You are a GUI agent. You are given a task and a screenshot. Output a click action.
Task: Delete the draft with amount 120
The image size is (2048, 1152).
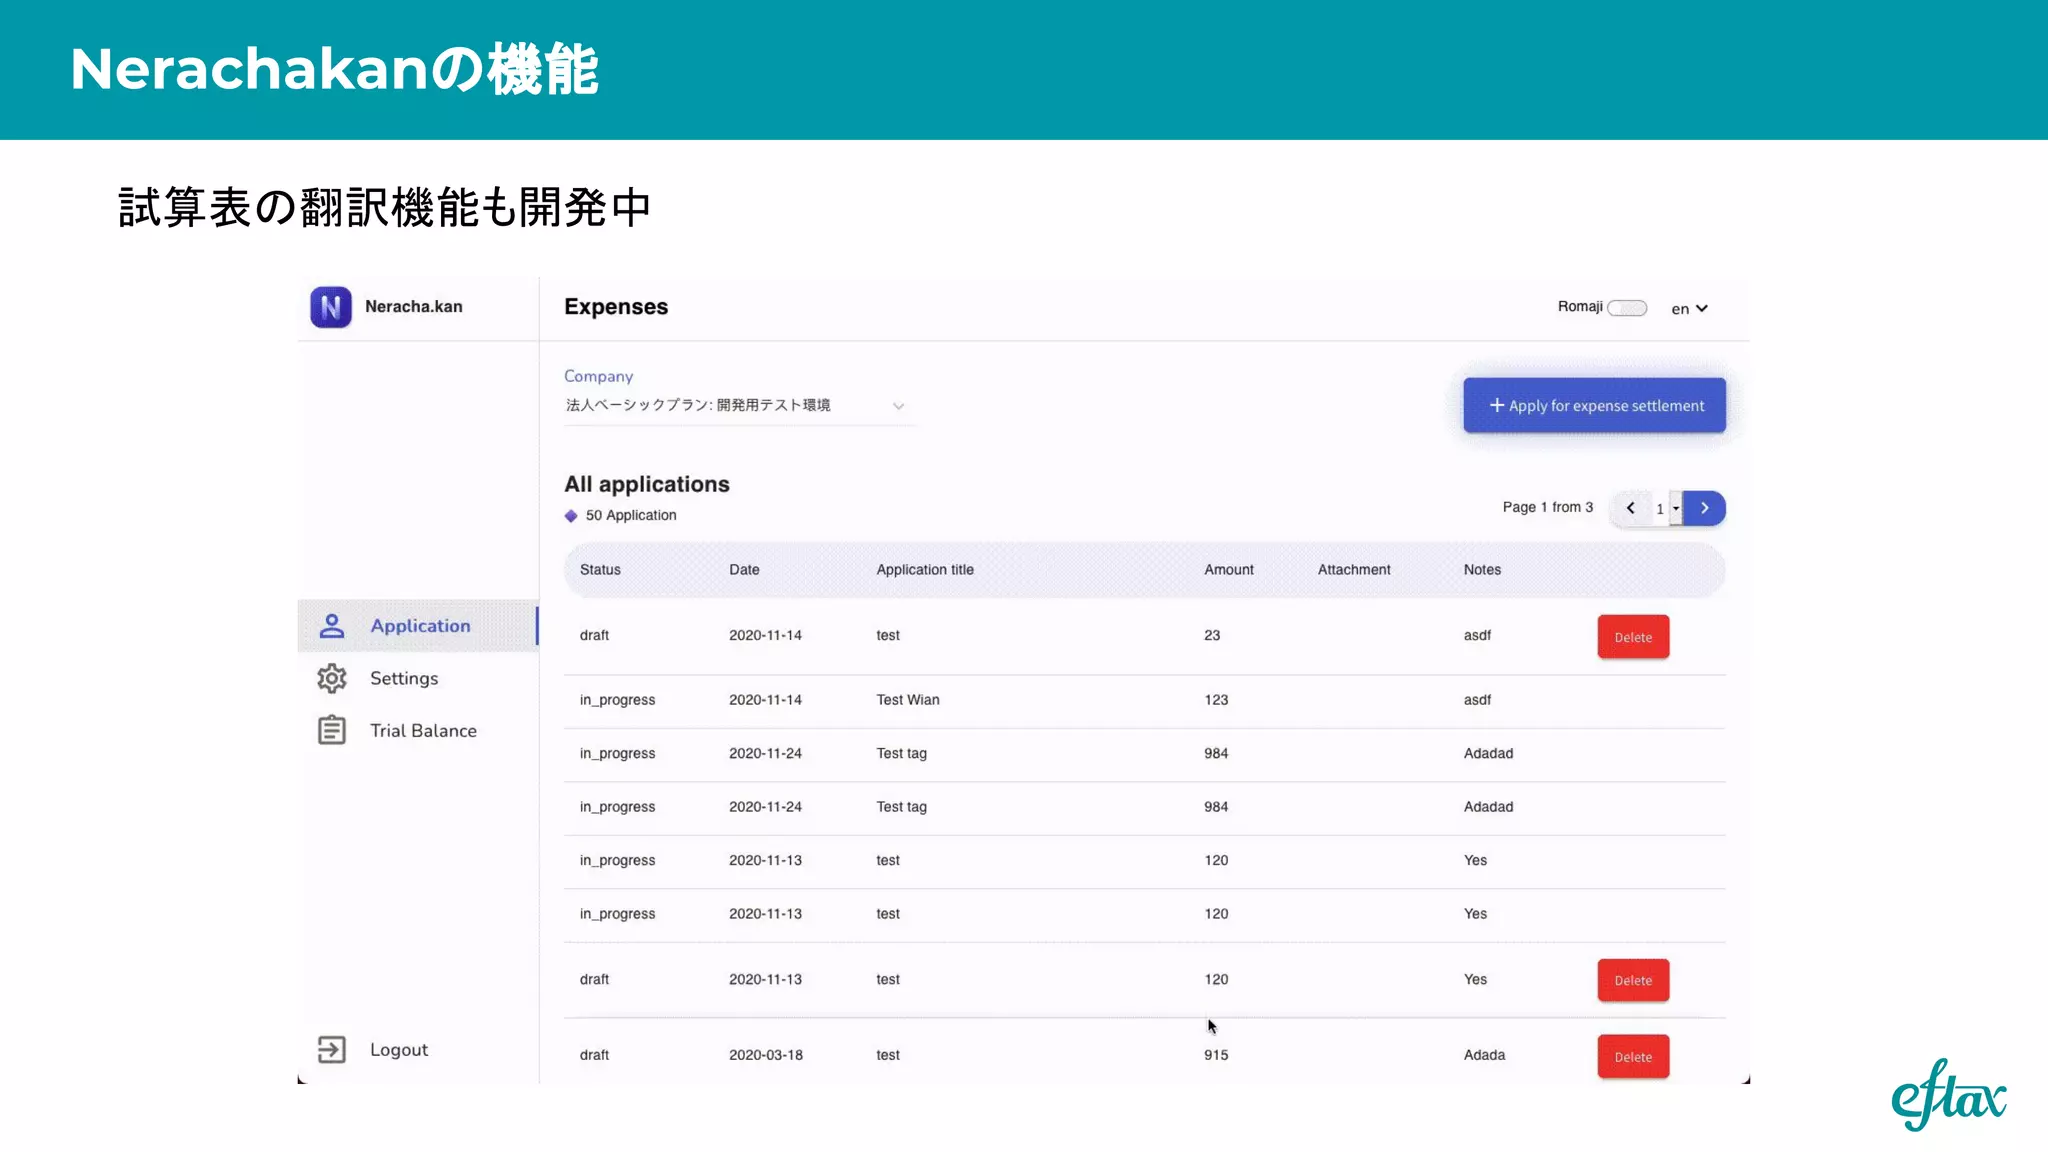pos(1633,980)
